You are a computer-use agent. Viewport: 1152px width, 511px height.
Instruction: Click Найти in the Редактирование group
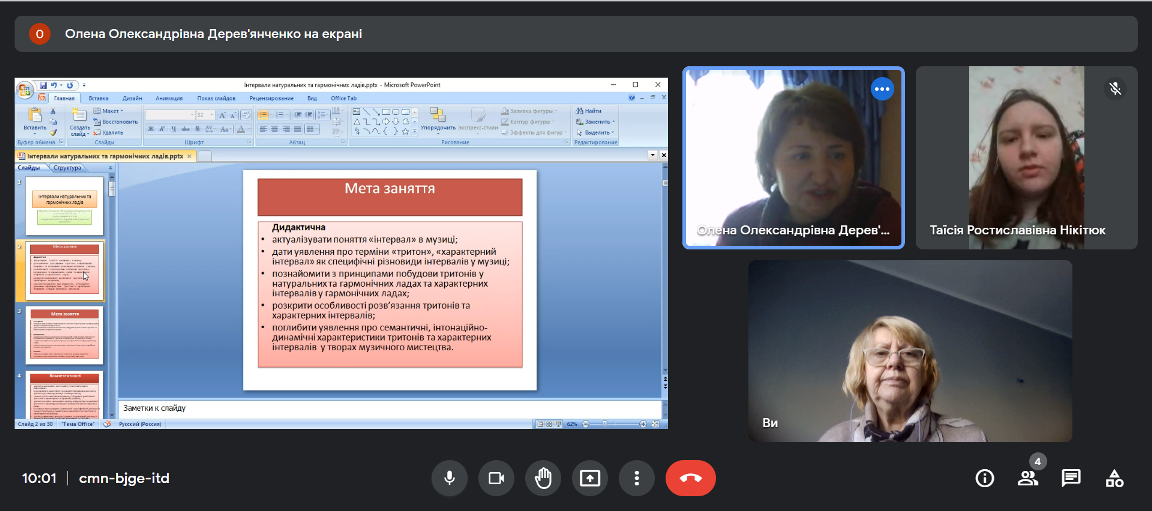click(588, 111)
